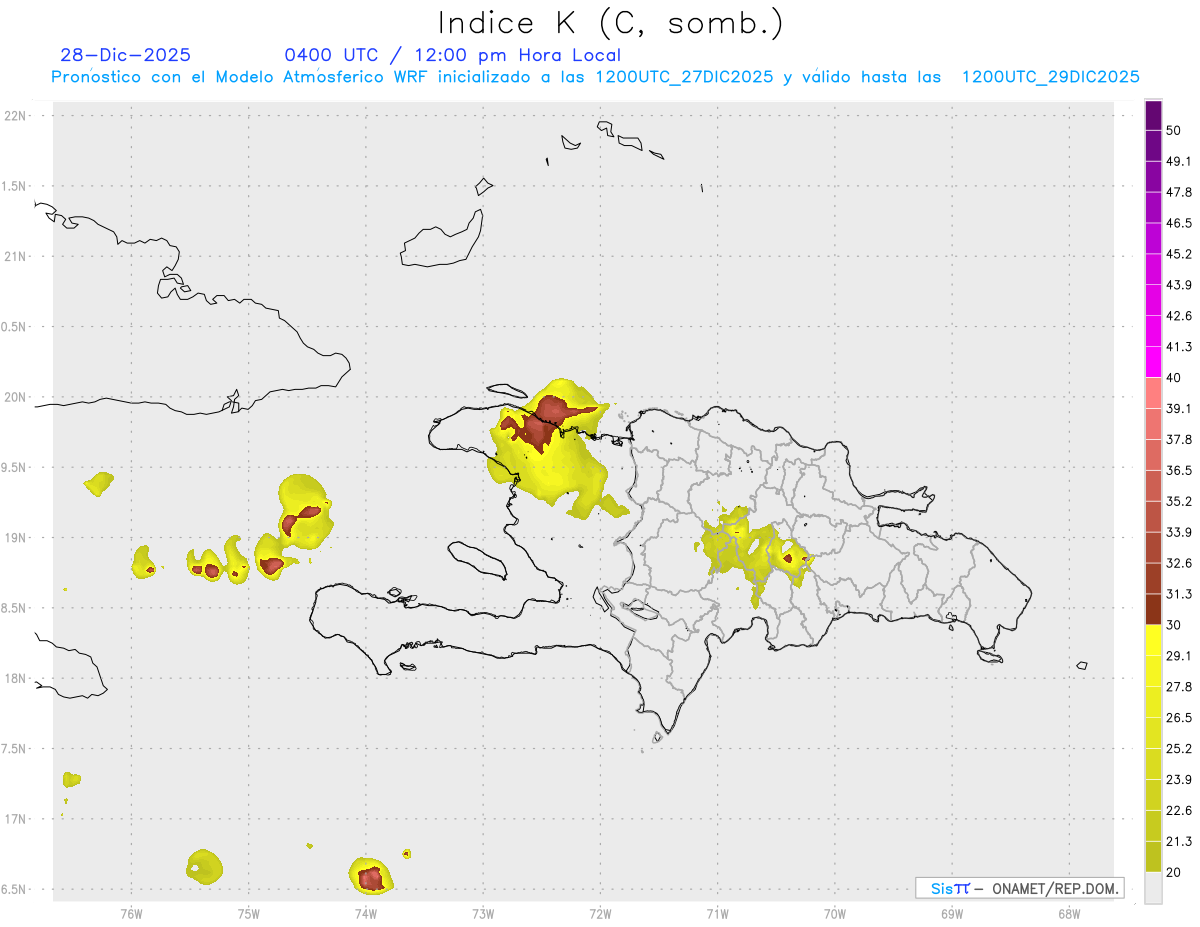Select the "43.9" legend value
1200x927 pixels.
(x=1179, y=285)
